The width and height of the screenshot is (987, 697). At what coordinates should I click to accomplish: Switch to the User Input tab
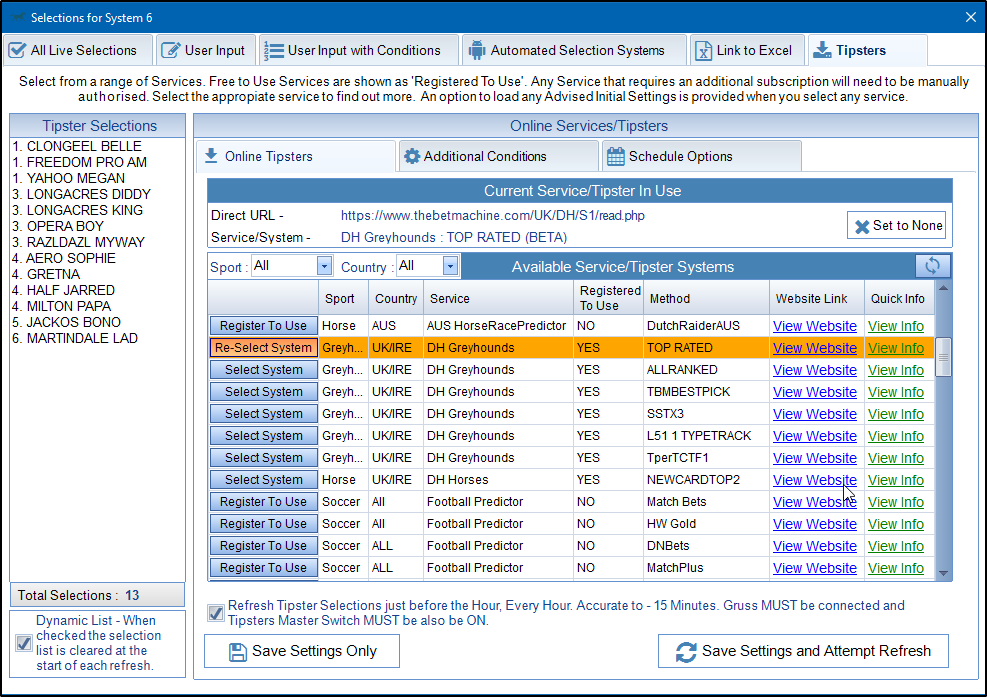(x=205, y=50)
